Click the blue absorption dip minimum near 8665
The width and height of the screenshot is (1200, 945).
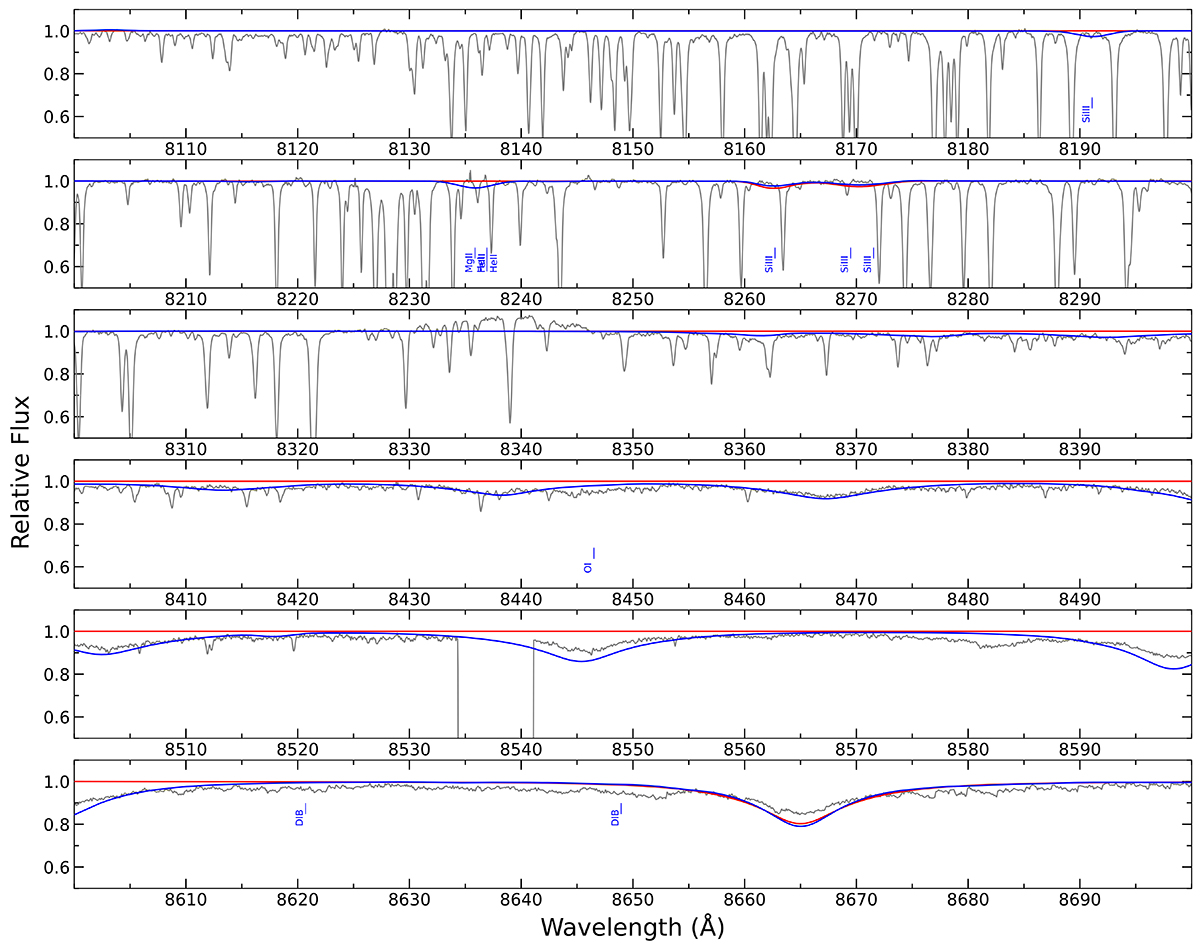coord(800,826)
